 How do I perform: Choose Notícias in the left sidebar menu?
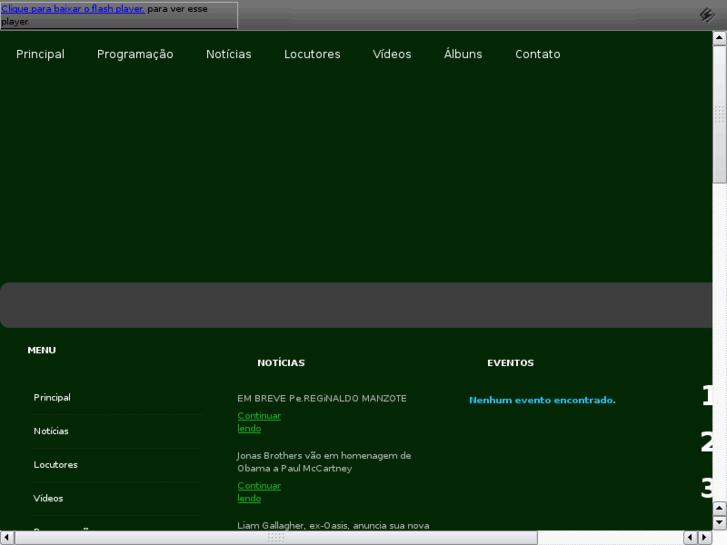pos(51,431)
